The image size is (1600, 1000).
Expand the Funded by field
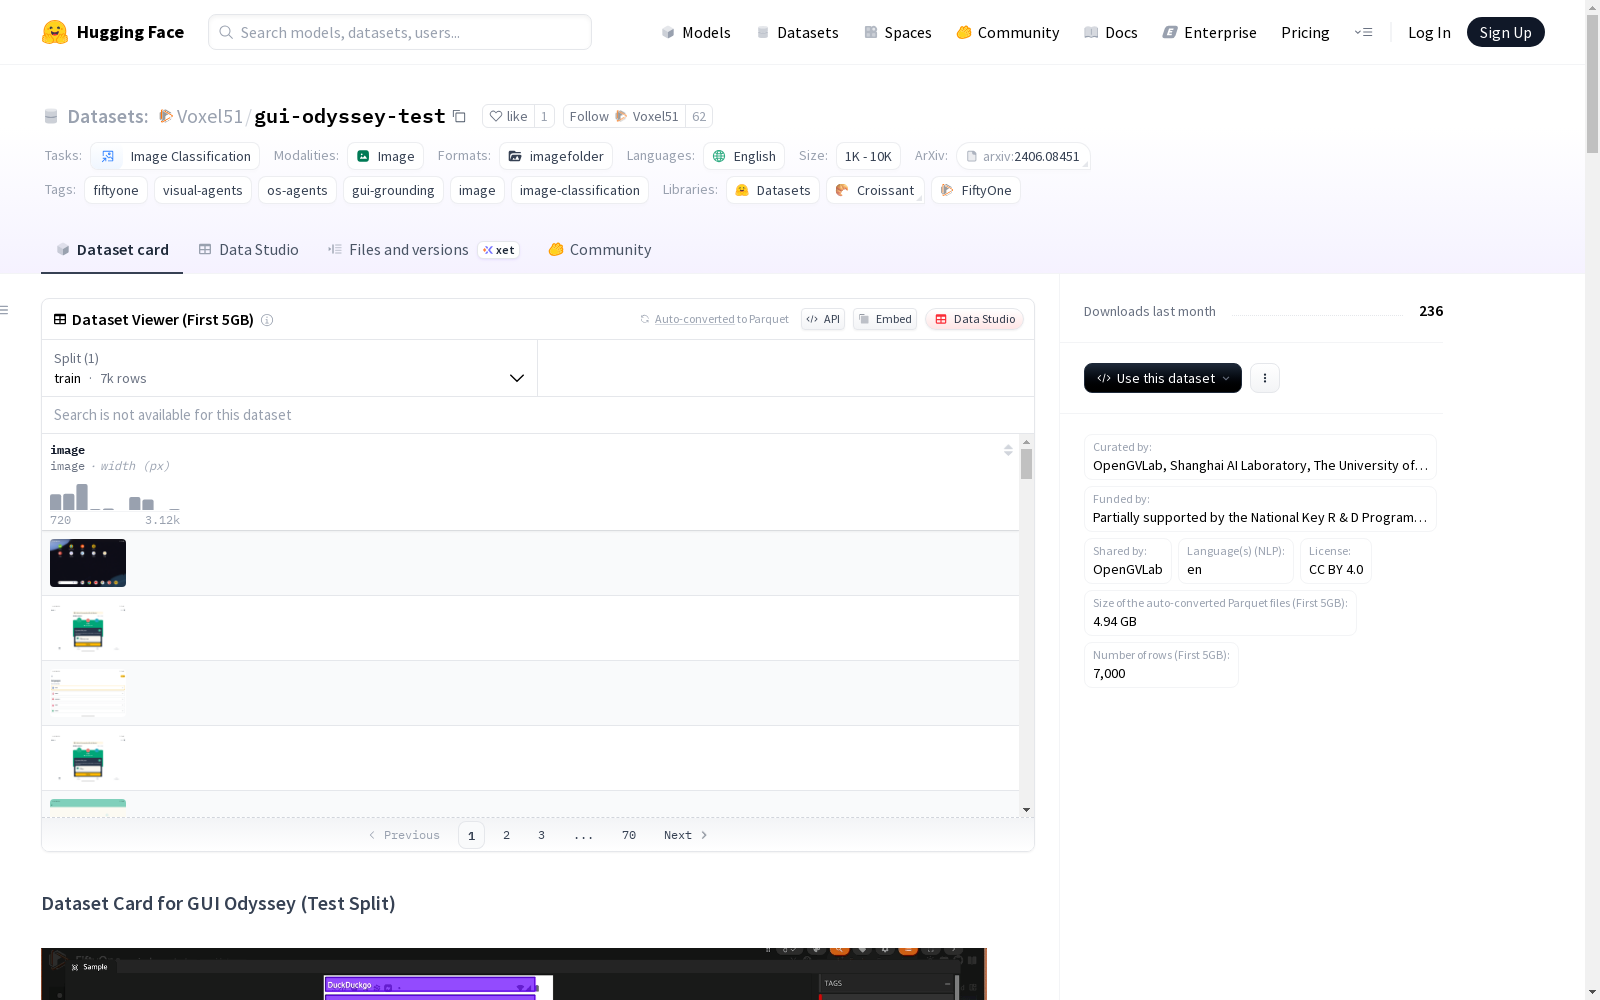pyautogui.click(x=1260, y=509)
